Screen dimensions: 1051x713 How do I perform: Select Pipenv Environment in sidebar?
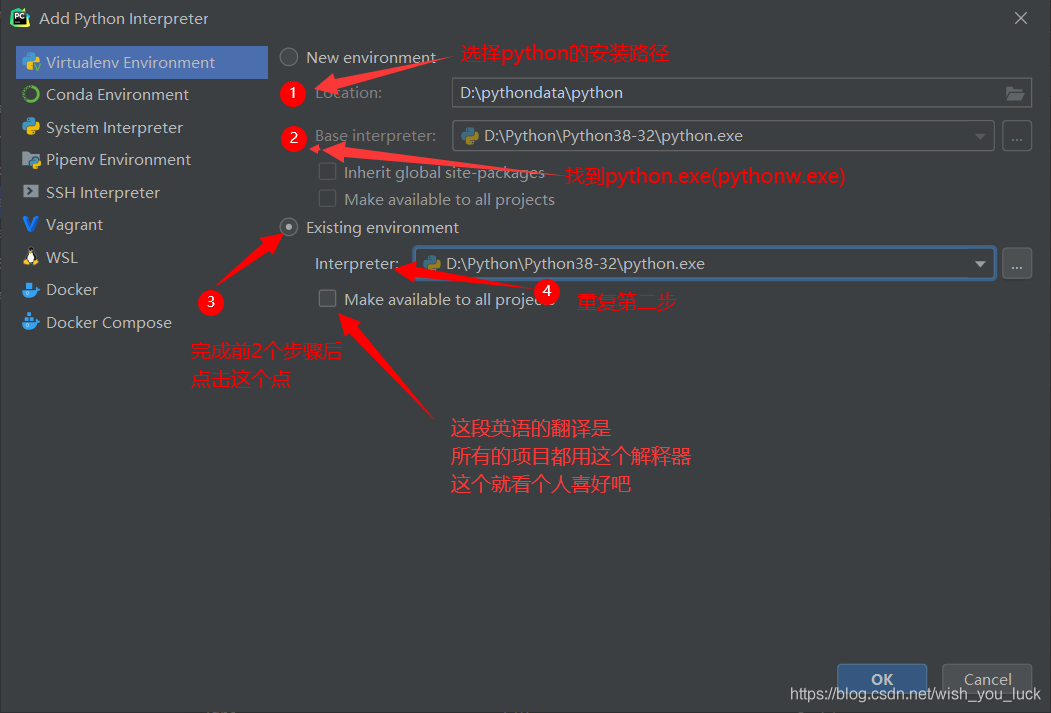pyautogui.click(x=141, y=159)
